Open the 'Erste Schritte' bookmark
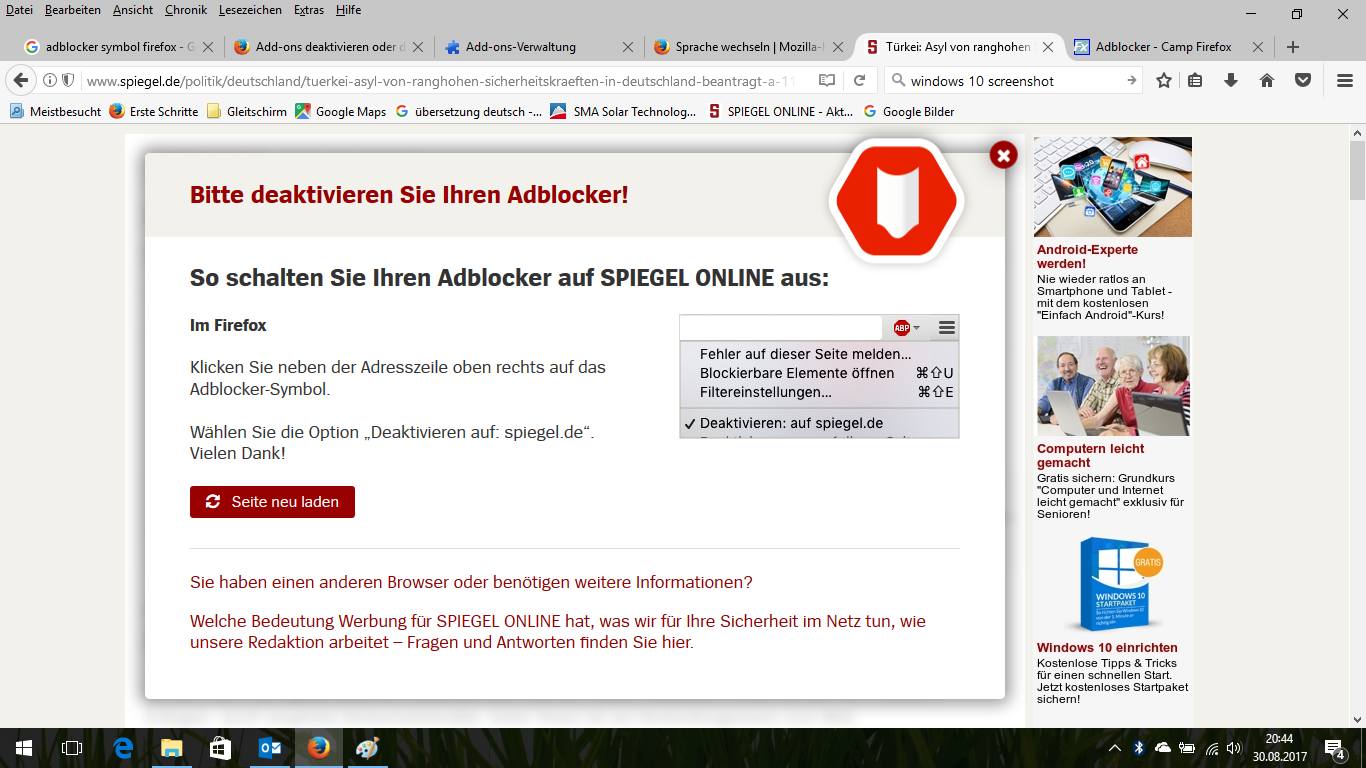The width and height of the screenshot is (1366, 768). point(153,111)
